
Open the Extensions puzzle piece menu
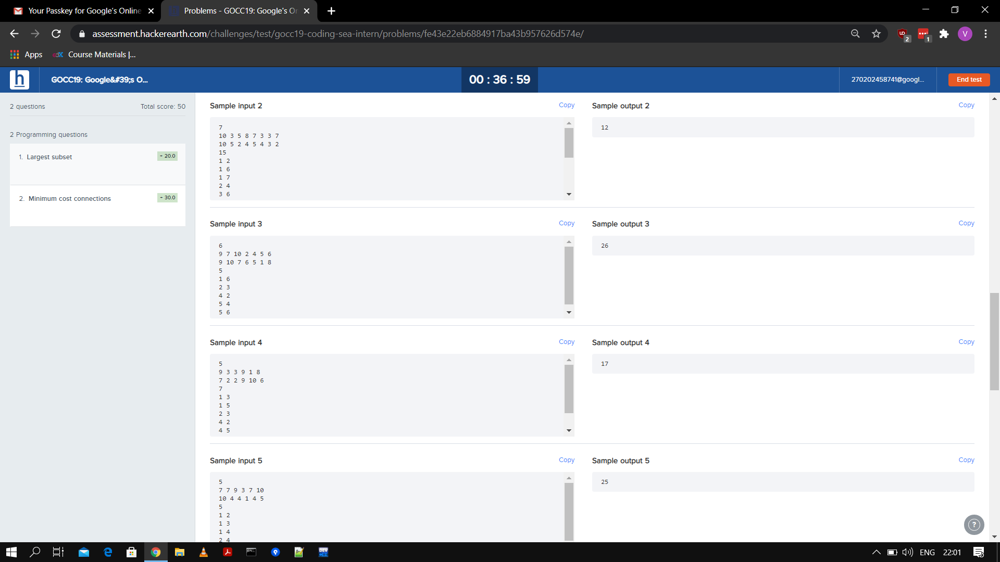[x=944, y=34]
